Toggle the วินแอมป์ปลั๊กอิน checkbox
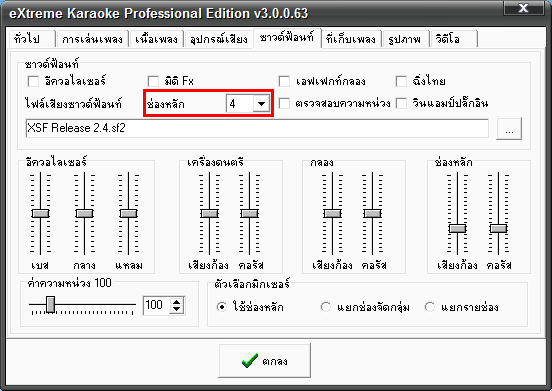This screenshot has width=552, height=391. point(401,103)
